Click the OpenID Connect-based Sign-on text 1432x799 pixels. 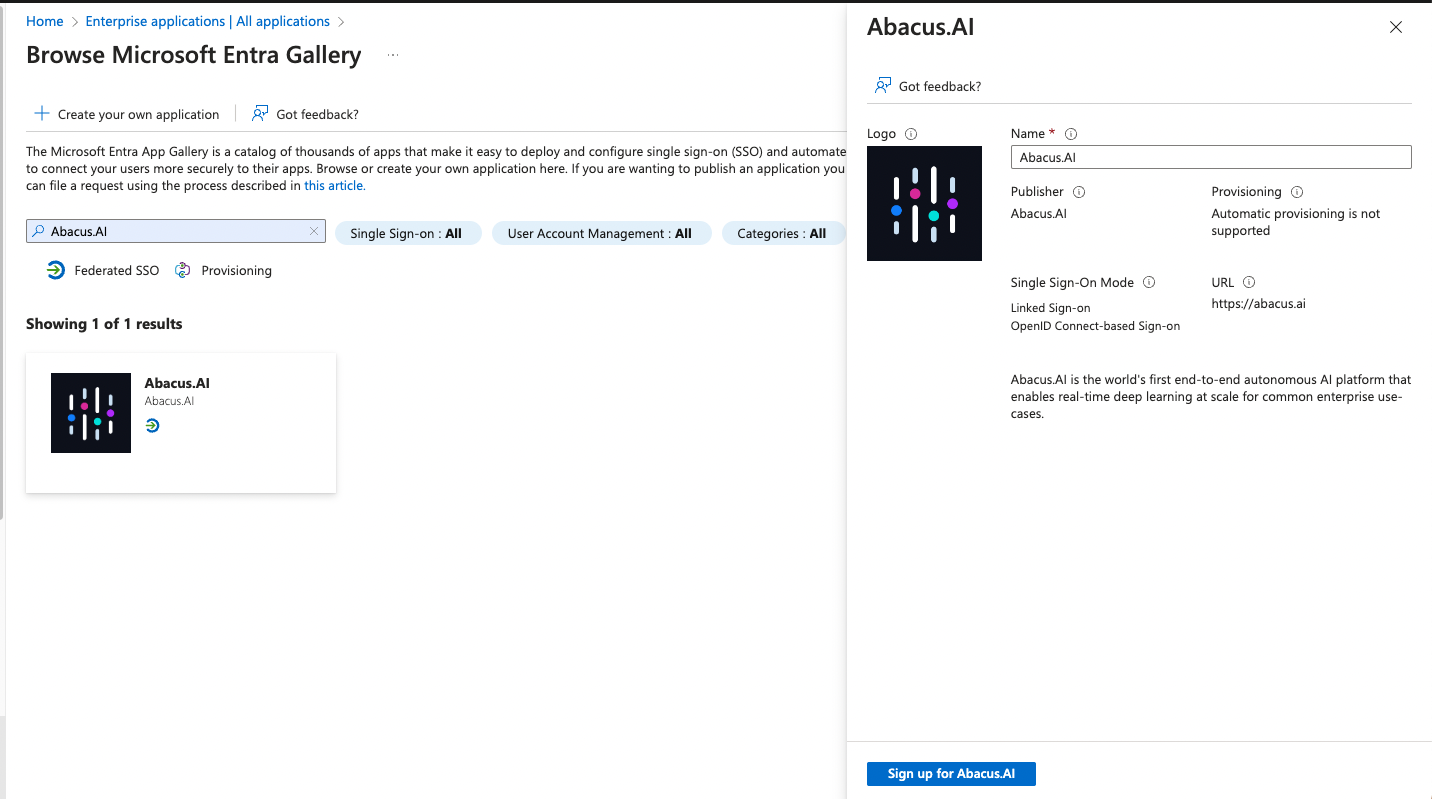pyautogui.click(x=1095, y=326)
